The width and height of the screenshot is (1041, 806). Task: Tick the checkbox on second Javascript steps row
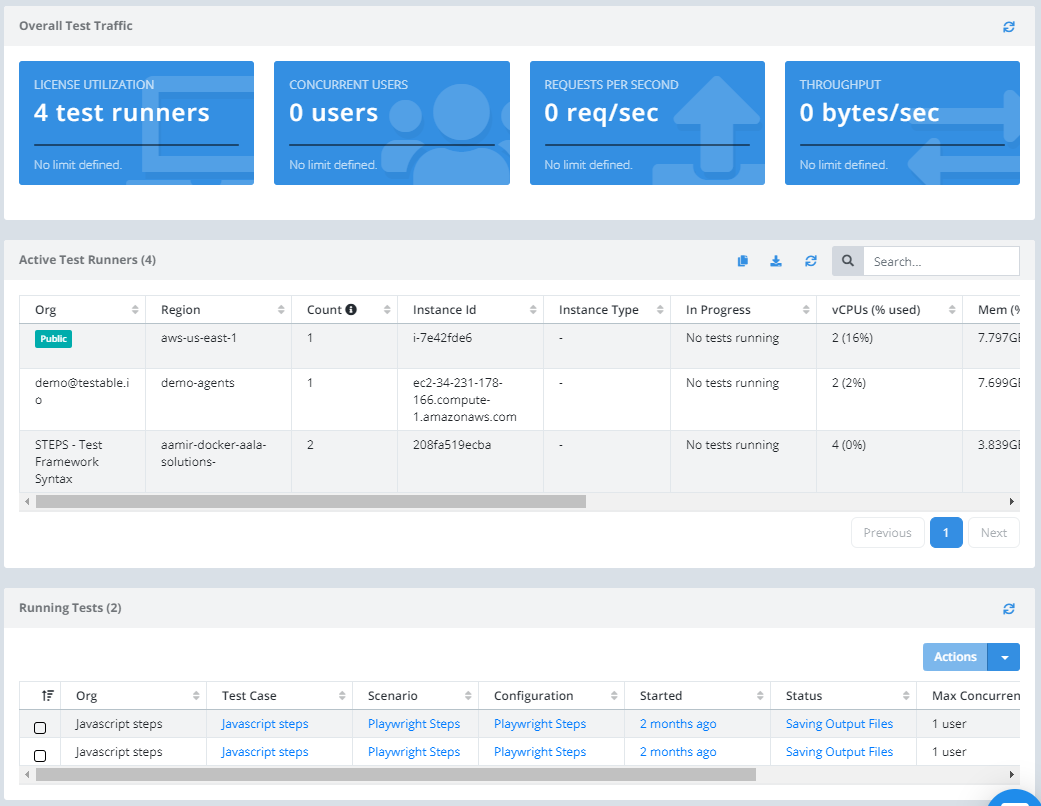[x=40, y=756]
